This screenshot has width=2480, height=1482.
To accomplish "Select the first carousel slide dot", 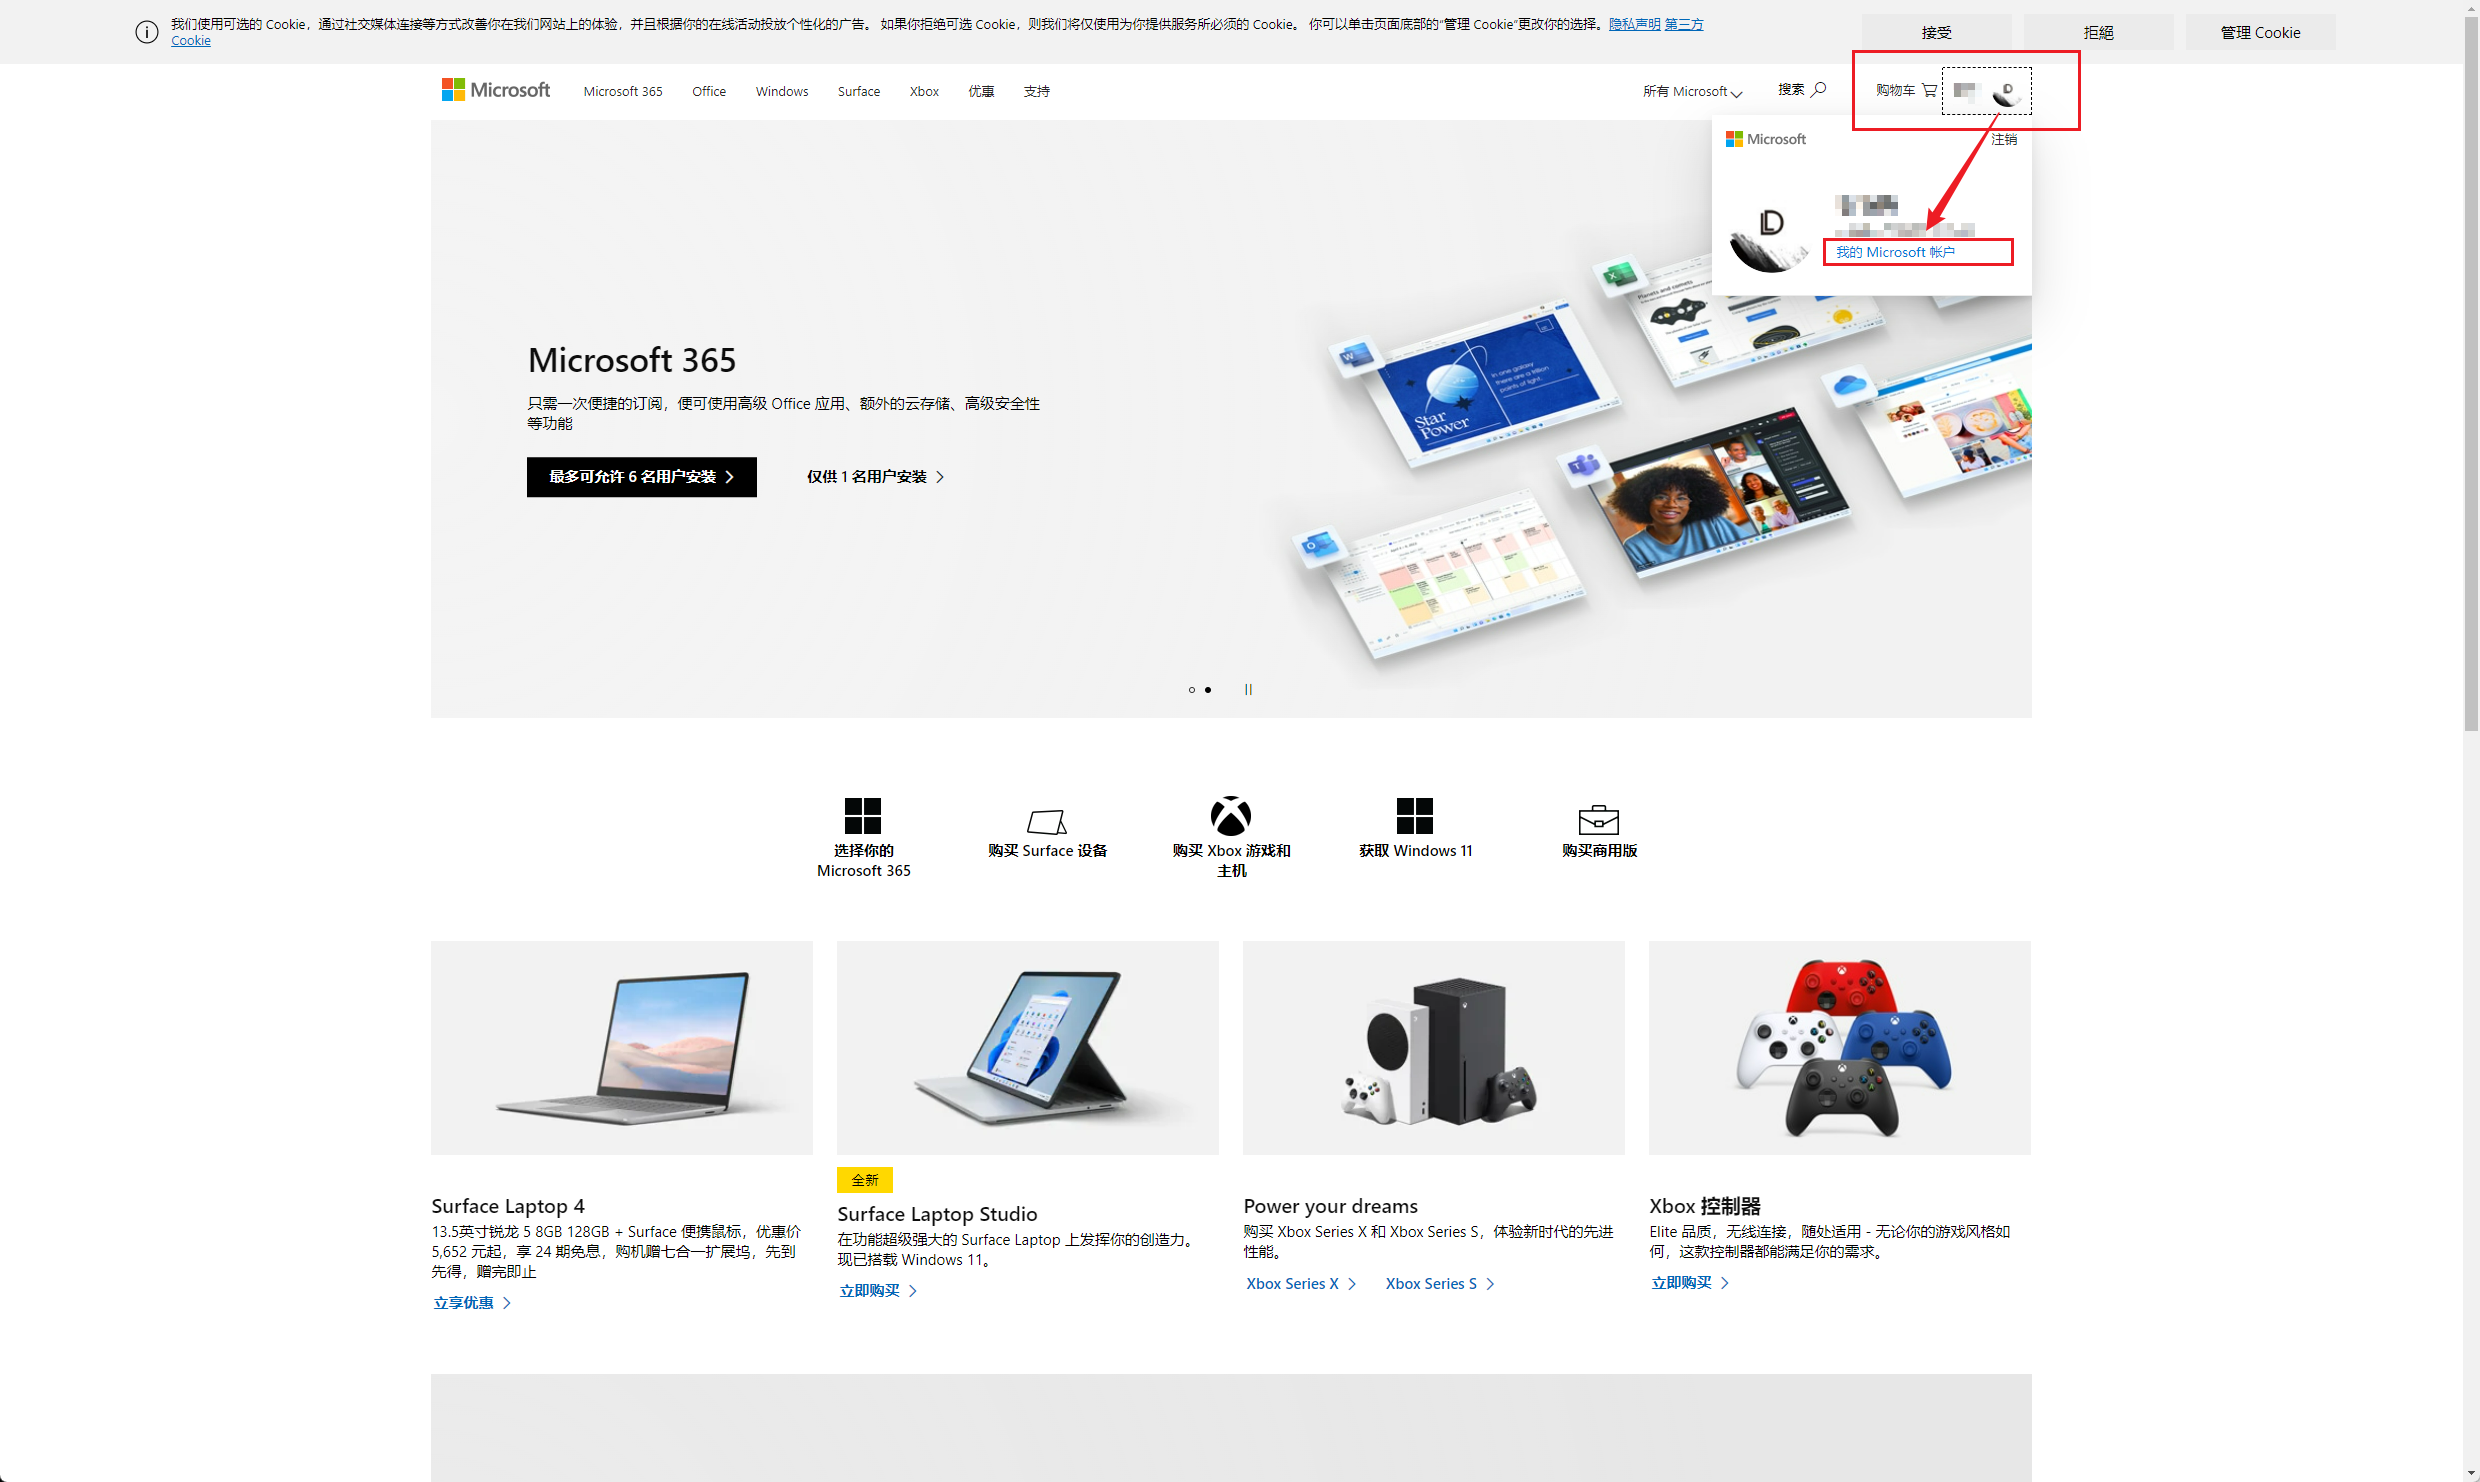I will point(1191,690).
